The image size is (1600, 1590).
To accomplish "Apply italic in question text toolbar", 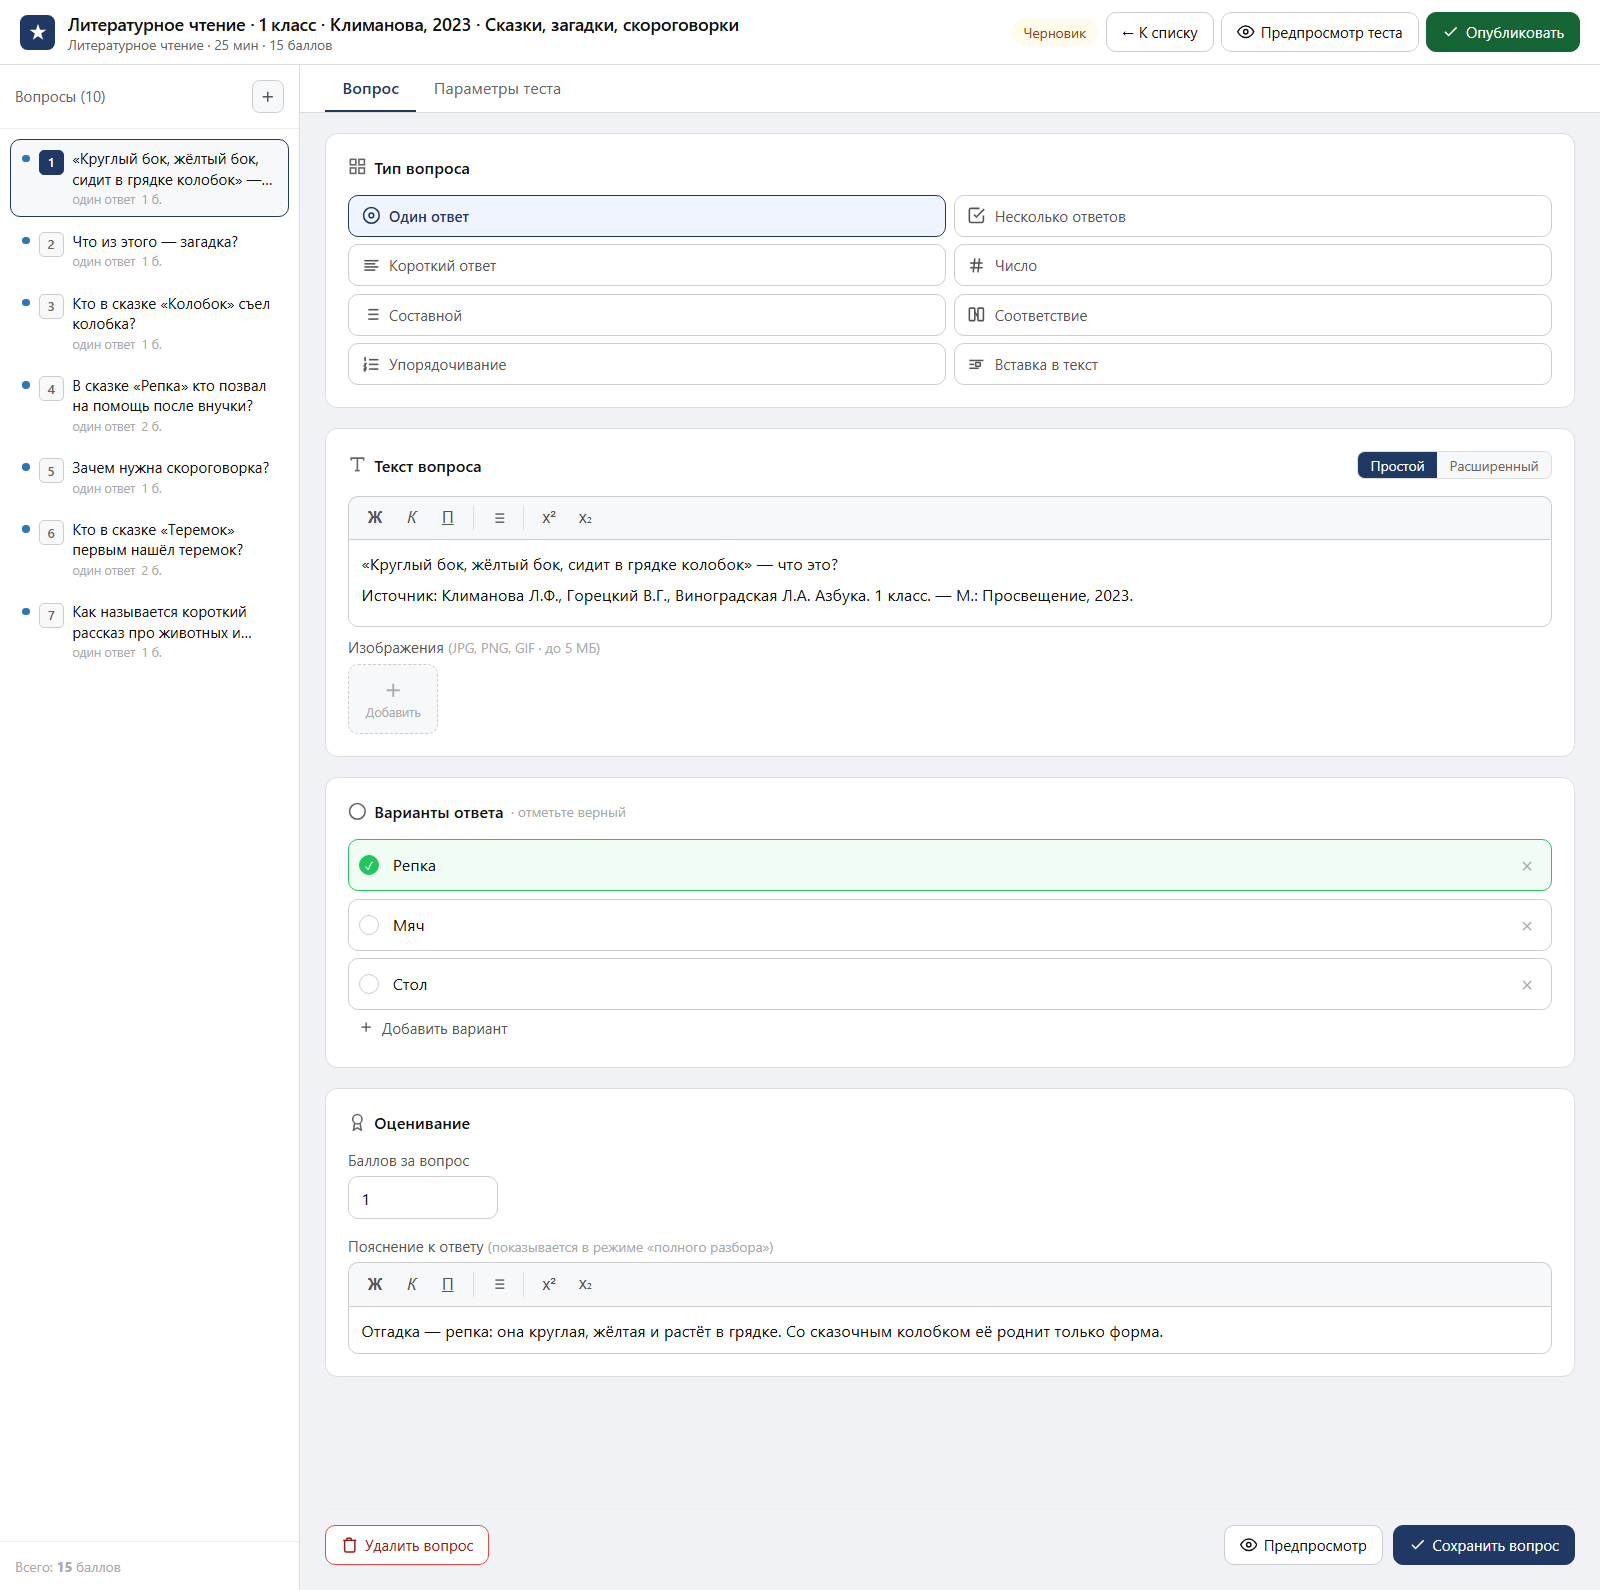I will [412, 518].
